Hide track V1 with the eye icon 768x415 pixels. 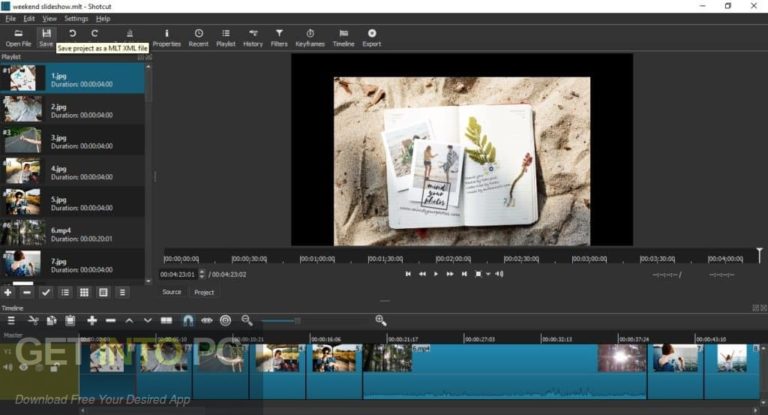pyautogui.click(x=24, y=367)
